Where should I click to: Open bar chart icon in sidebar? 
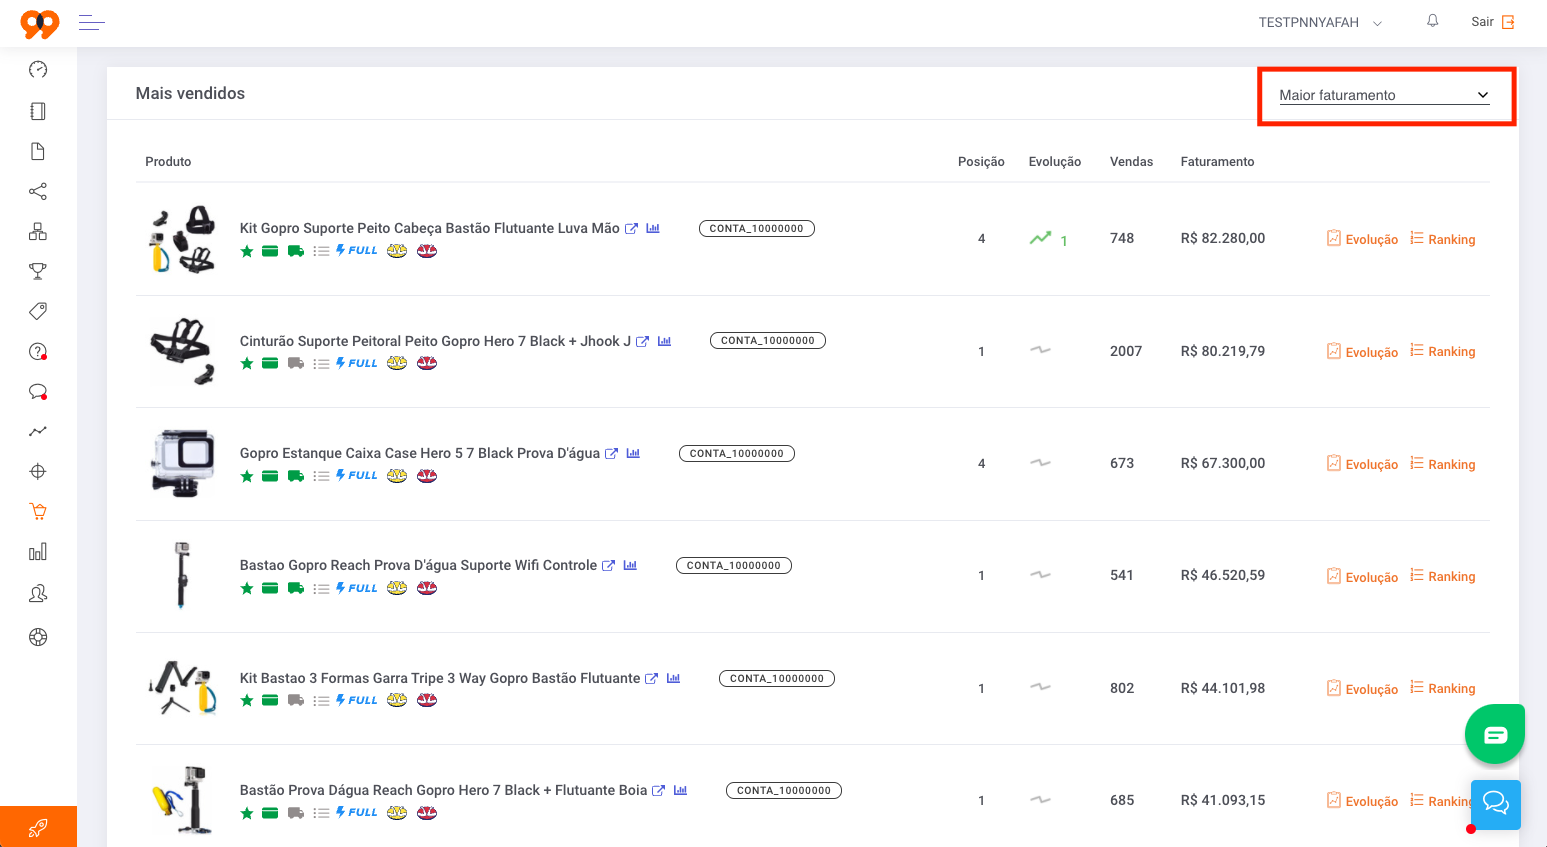click(x=38, y=552)
